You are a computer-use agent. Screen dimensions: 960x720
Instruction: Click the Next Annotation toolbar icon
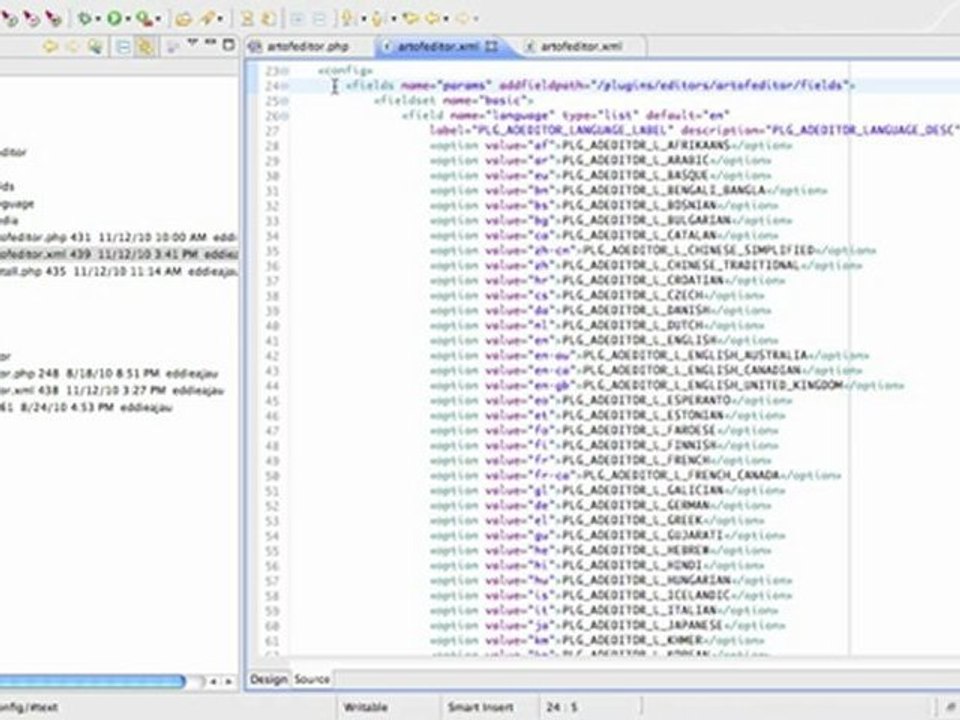pyautogui.click(x=348, y=19)
